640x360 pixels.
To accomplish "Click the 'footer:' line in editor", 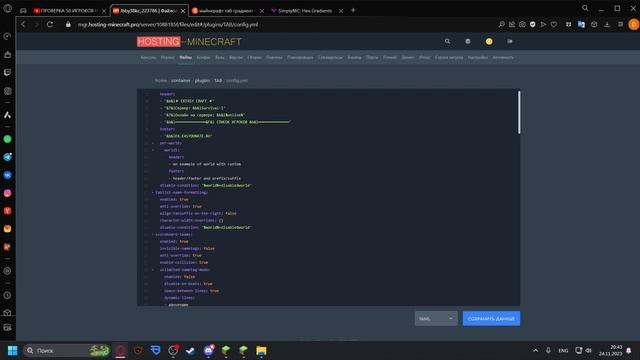I will point(167,129).
